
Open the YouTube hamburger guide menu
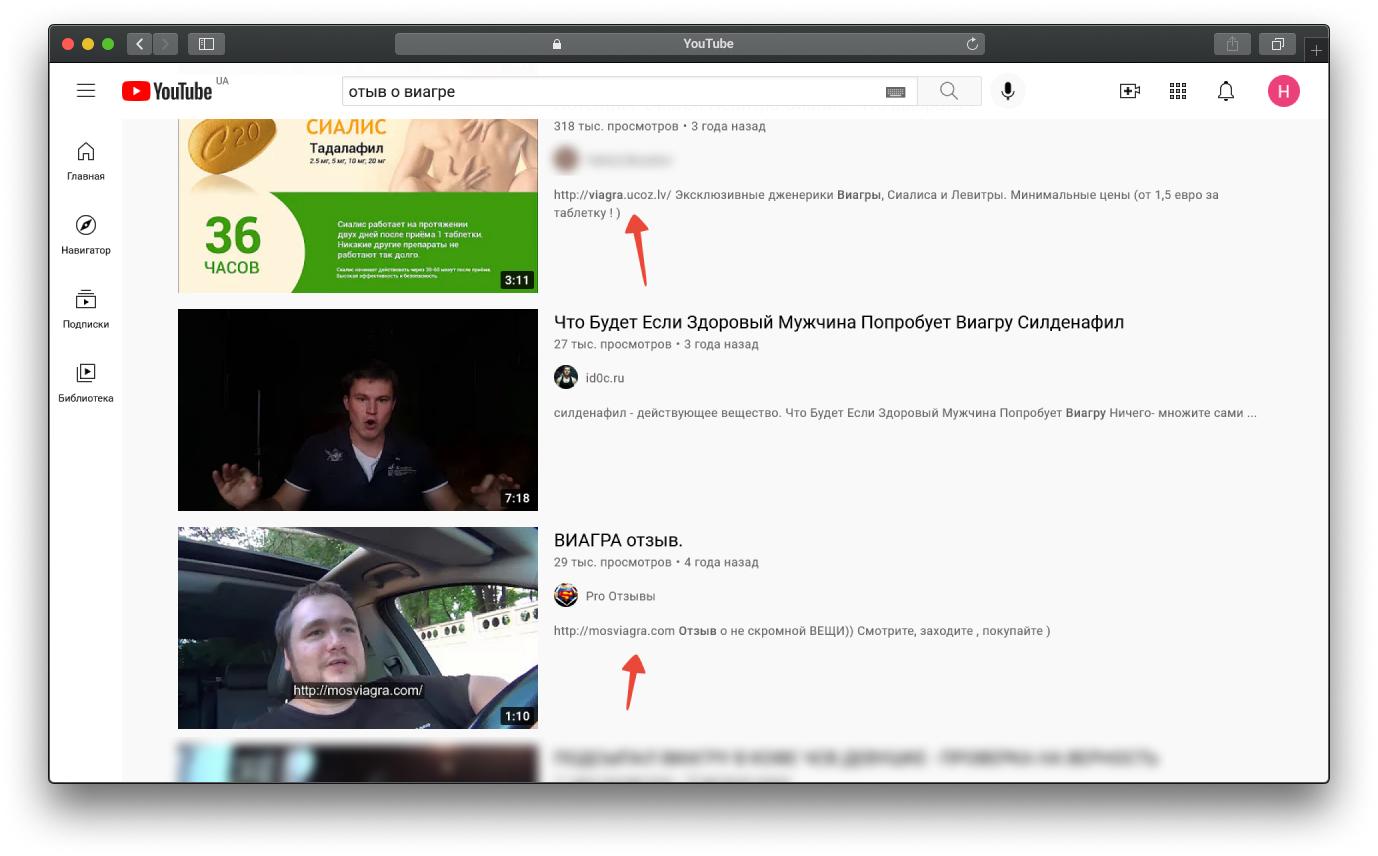[x=86, y=91]
